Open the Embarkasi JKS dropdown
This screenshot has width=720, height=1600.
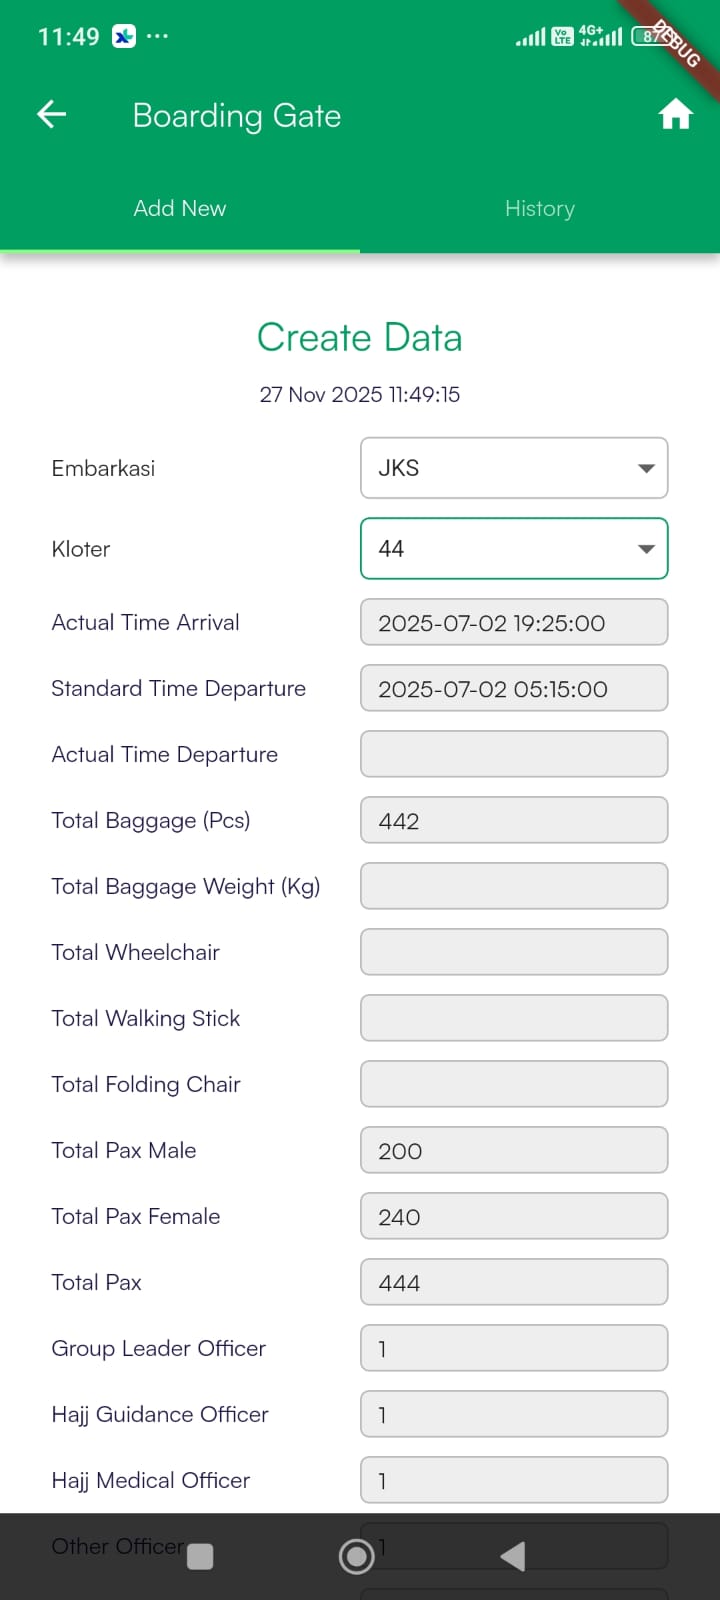513,468
